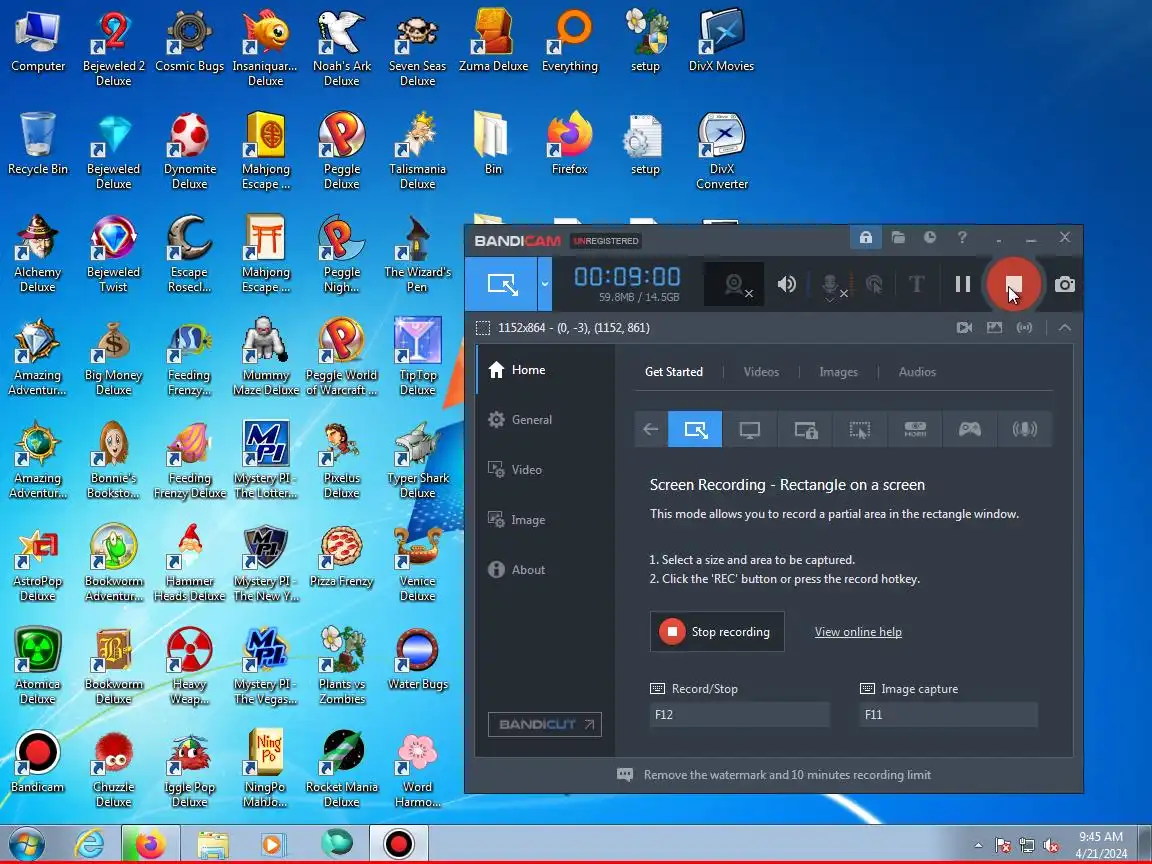Open the output folder icon

pyautogui.click(x=898, y=237)
